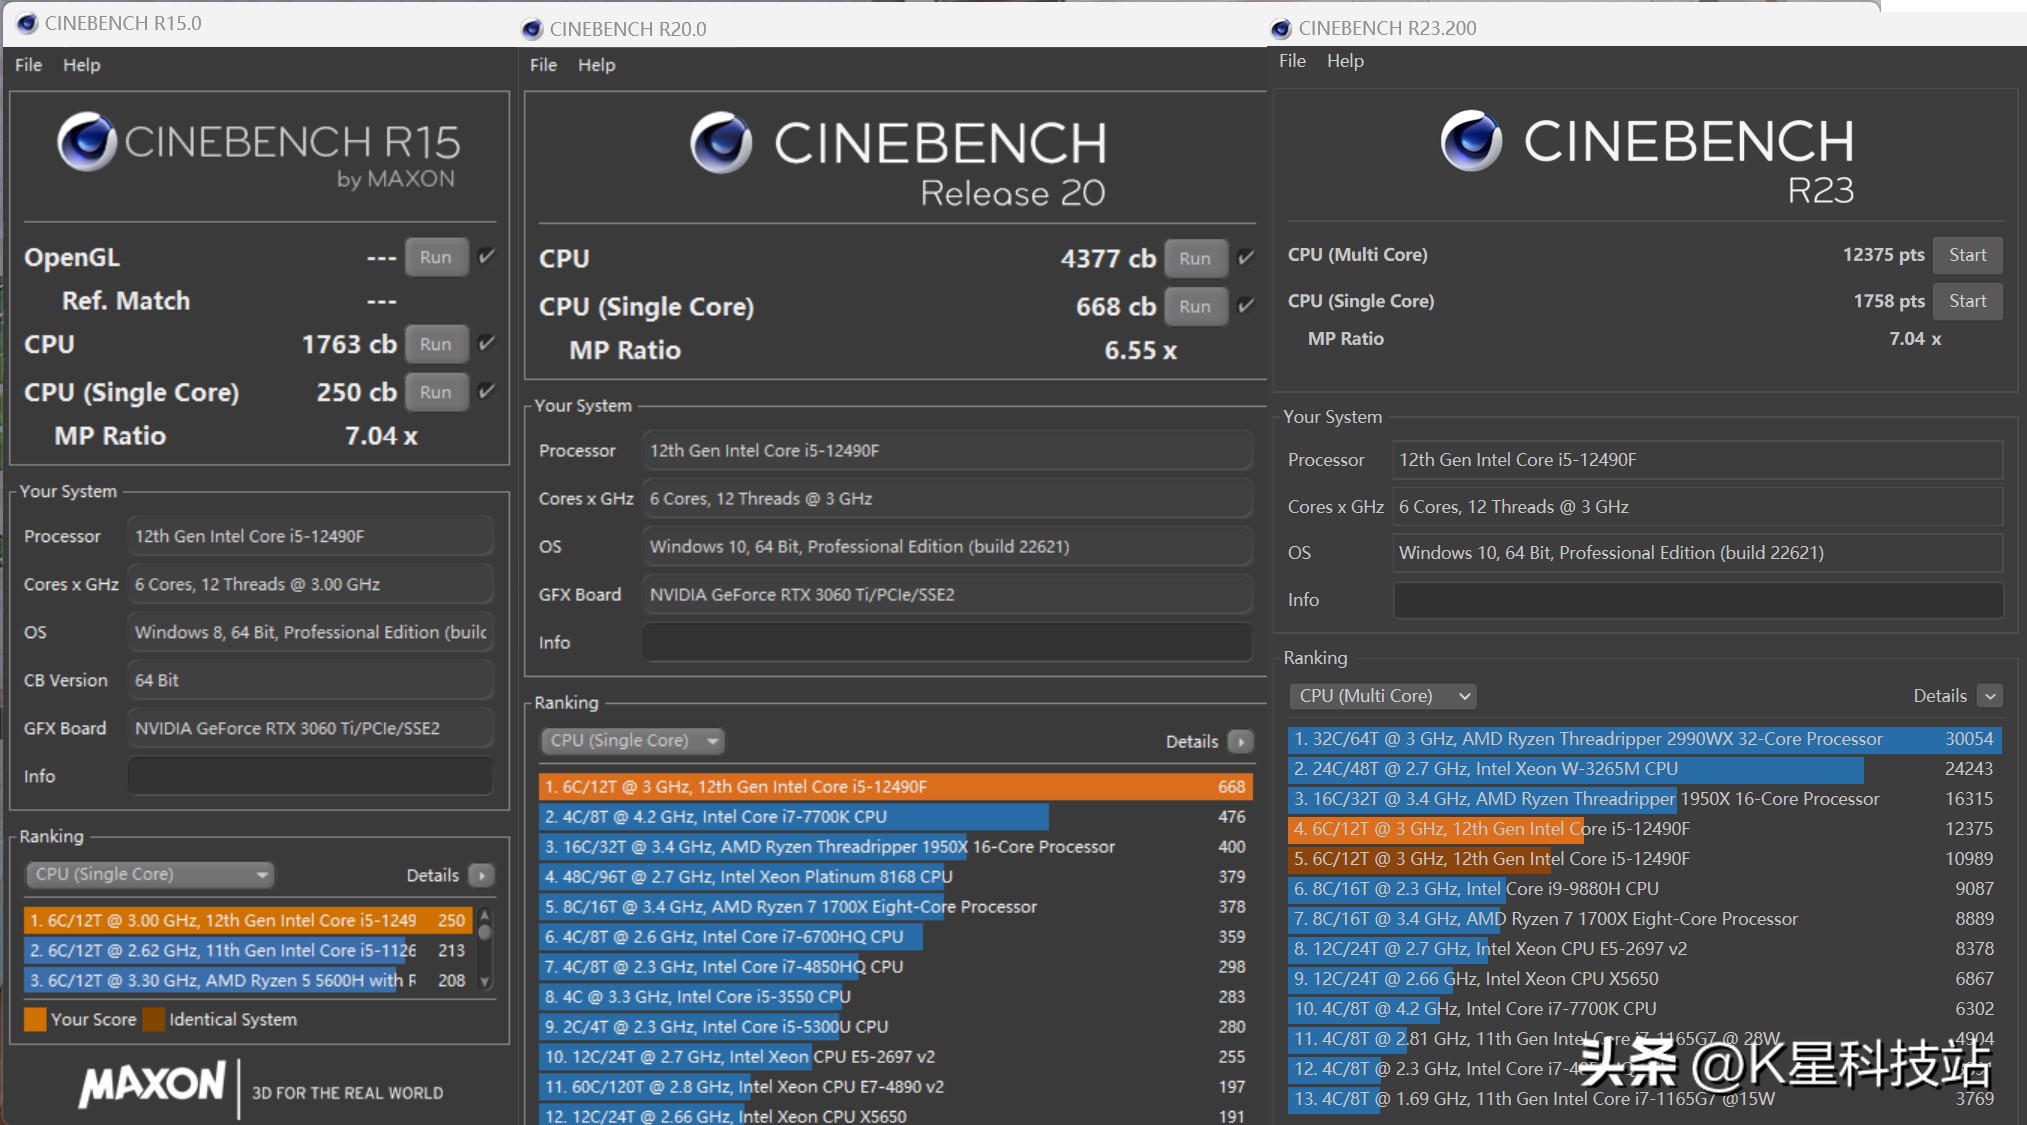This screenshot has height=1125, width=2027.
Task: Open the R20 CPU (Single Core) ranking dropdown
Action: [632, 740]
